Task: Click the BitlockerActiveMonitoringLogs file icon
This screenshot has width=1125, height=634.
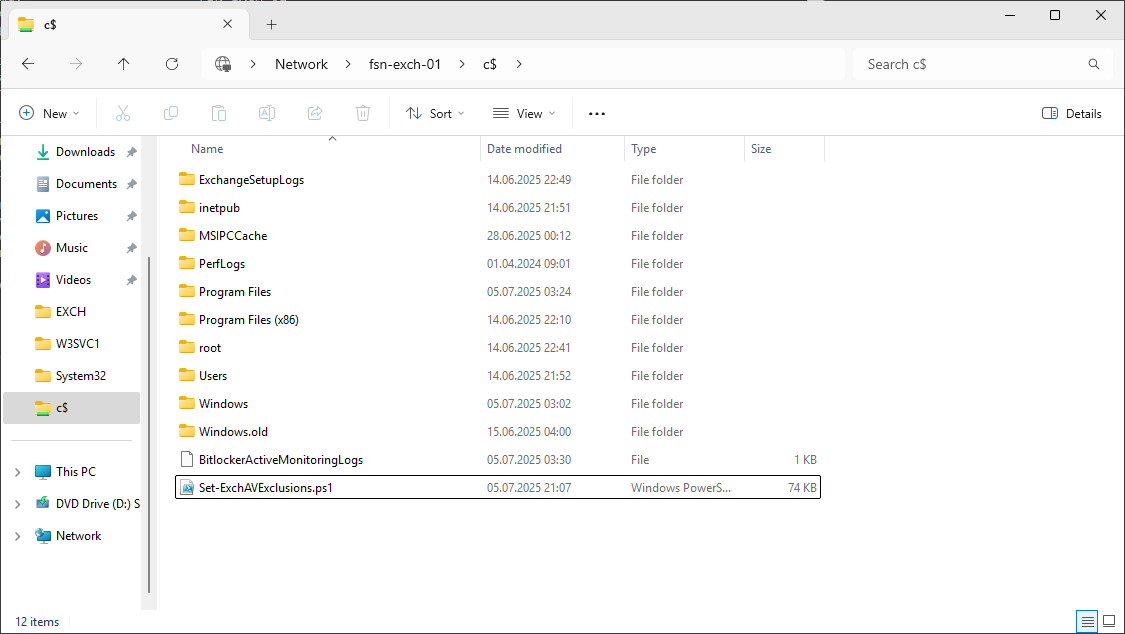Action: tap(187, 460)
